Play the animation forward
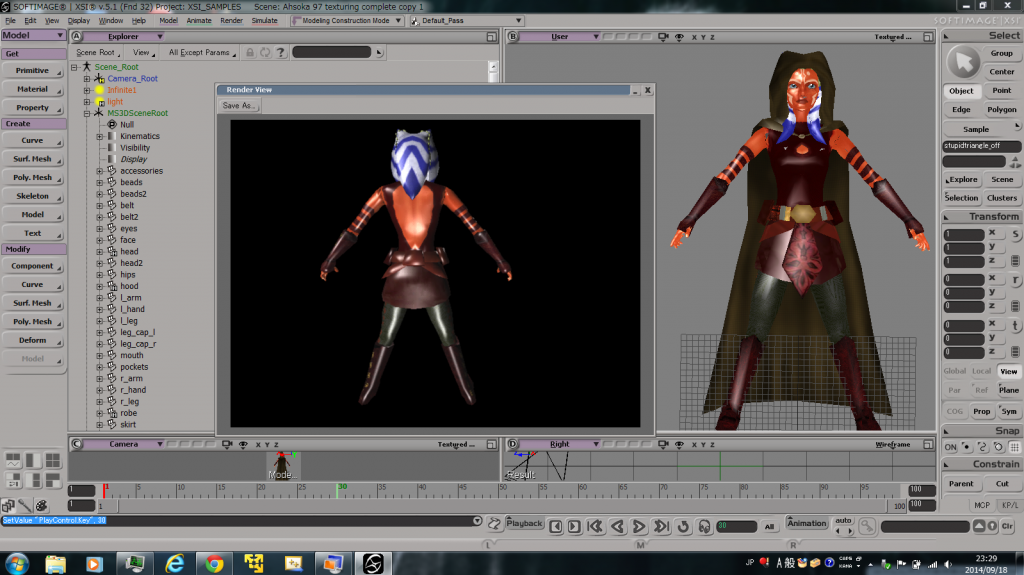Viewport: 1024px width, 575px height. click(x=639, y=526)
